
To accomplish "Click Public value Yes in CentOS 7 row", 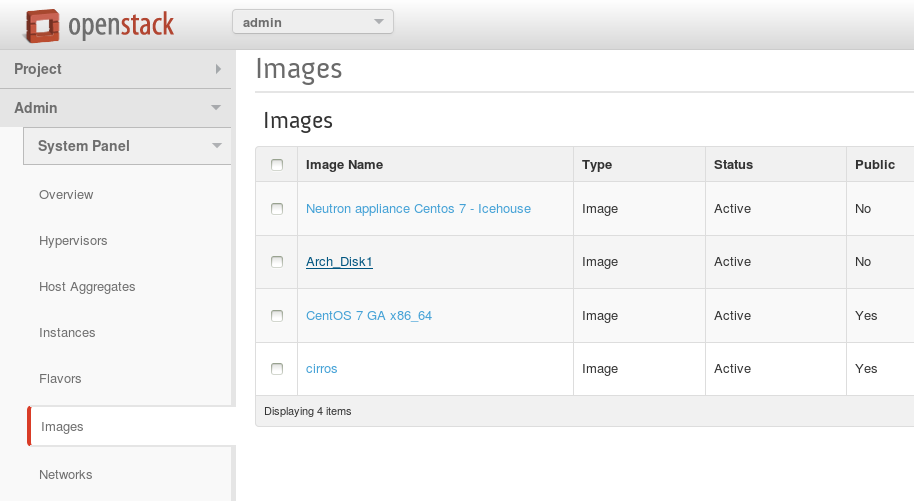I will (866, 316).
